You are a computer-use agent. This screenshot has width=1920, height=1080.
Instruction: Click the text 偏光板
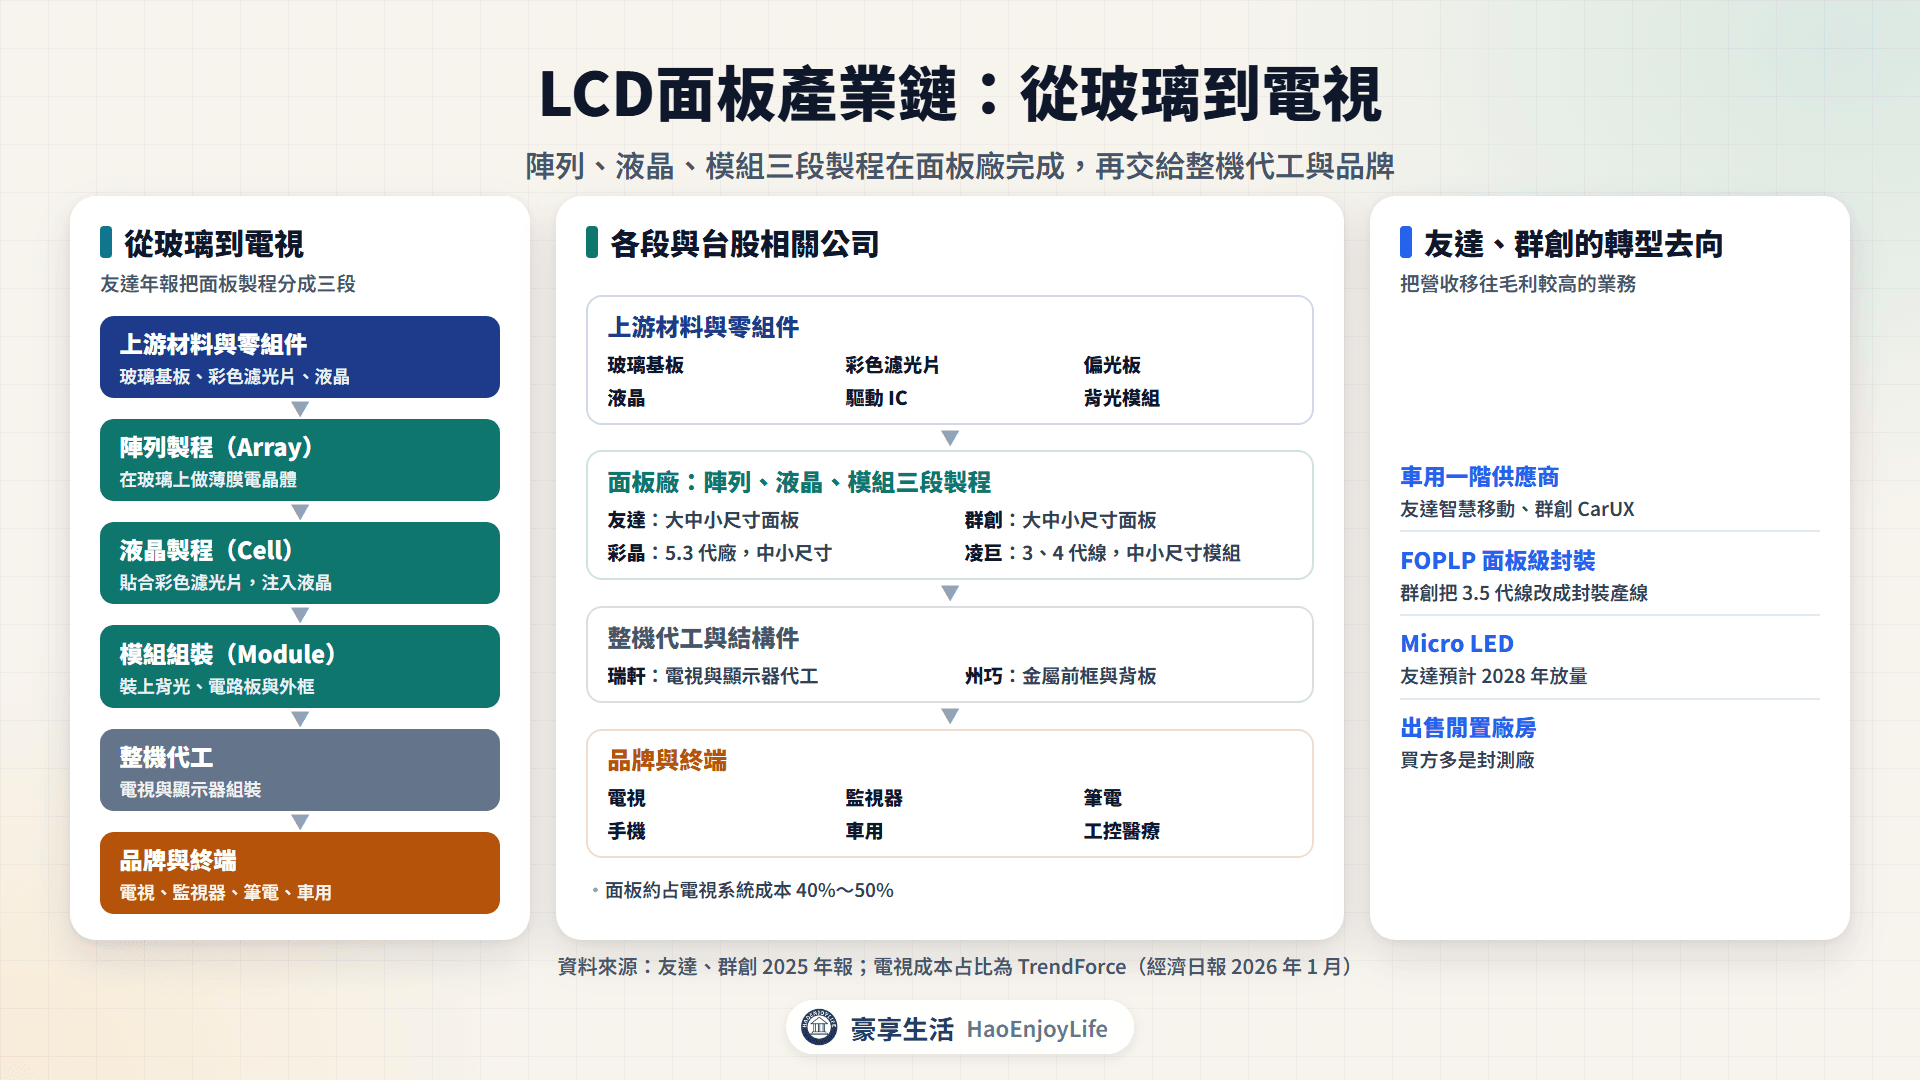click(1112, 365)
